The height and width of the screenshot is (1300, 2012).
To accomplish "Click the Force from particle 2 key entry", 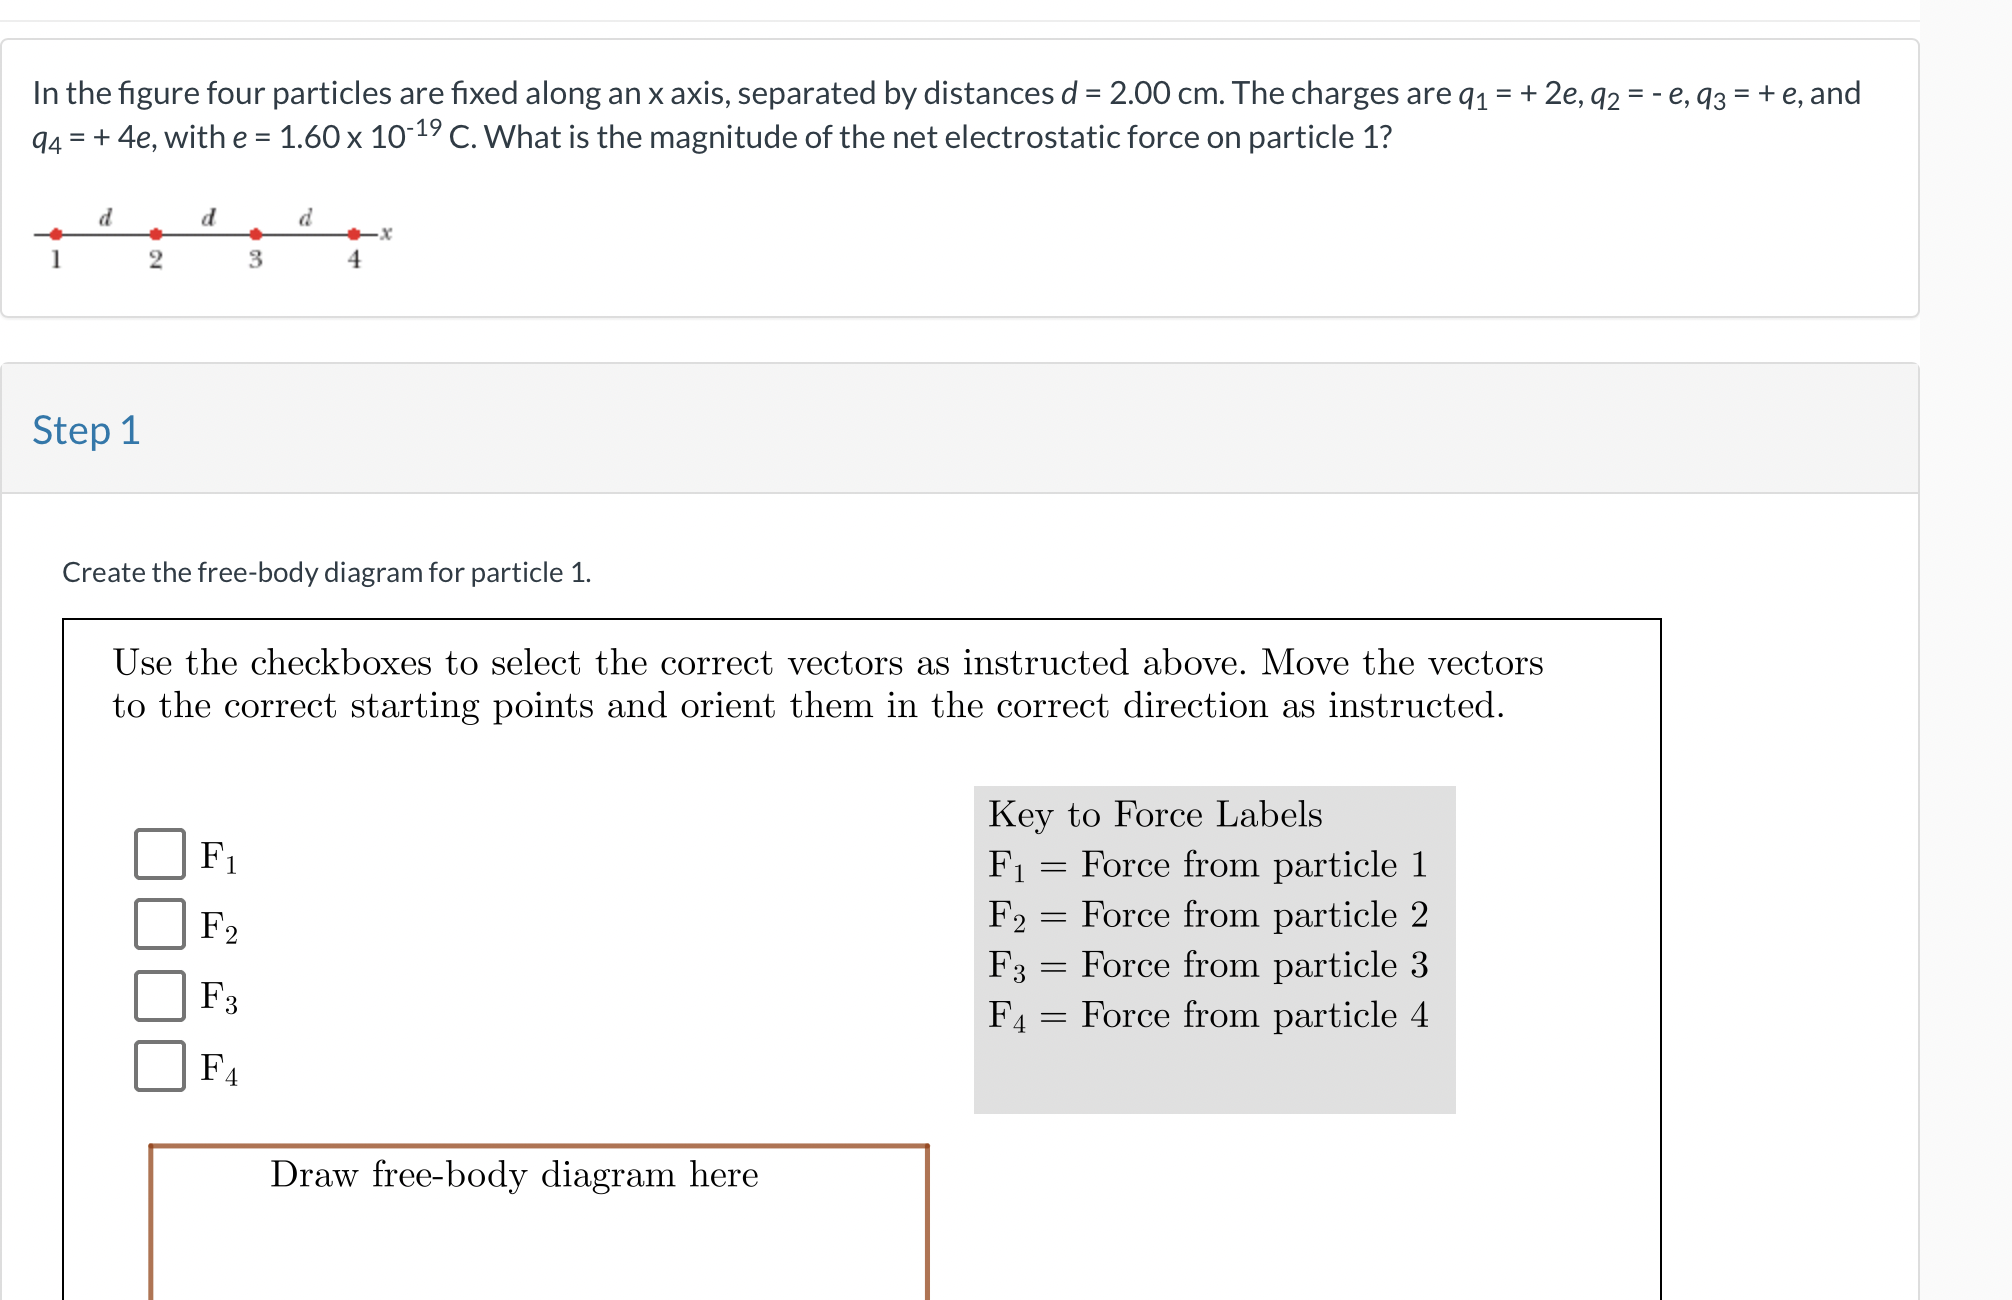I will (1210, 914).
